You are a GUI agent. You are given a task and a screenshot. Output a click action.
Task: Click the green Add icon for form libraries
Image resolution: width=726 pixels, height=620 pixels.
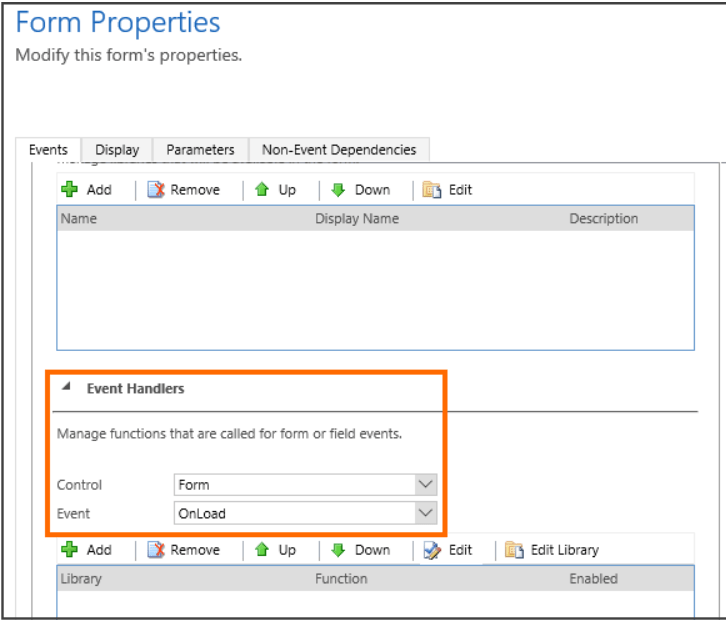click(70, 190)
